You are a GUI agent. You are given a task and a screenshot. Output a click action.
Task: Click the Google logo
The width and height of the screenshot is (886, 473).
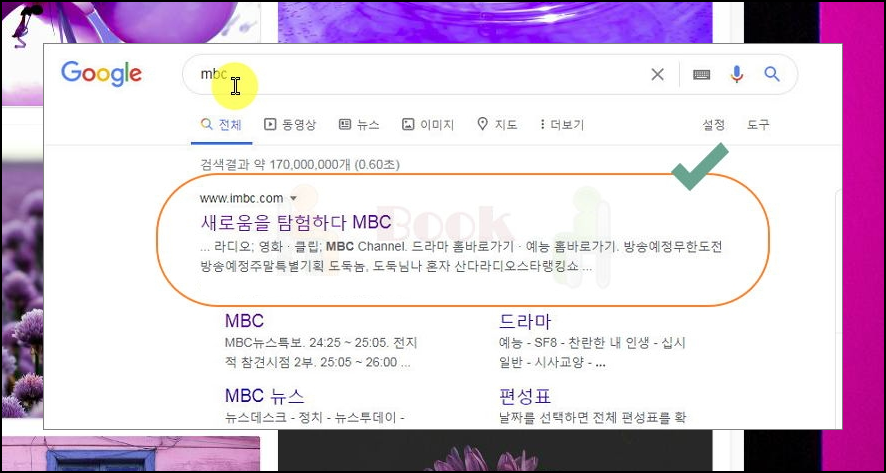pos(101,74)
